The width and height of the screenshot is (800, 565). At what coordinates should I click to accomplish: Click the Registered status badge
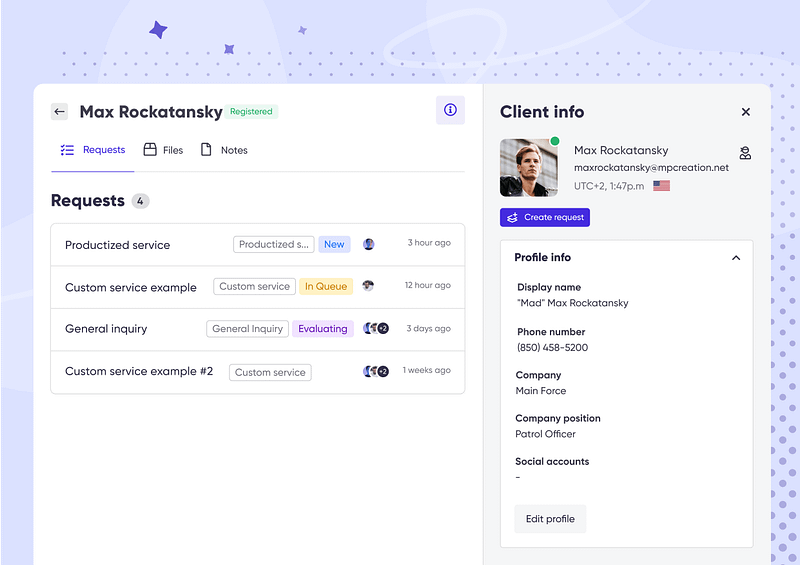pos(251,111)
